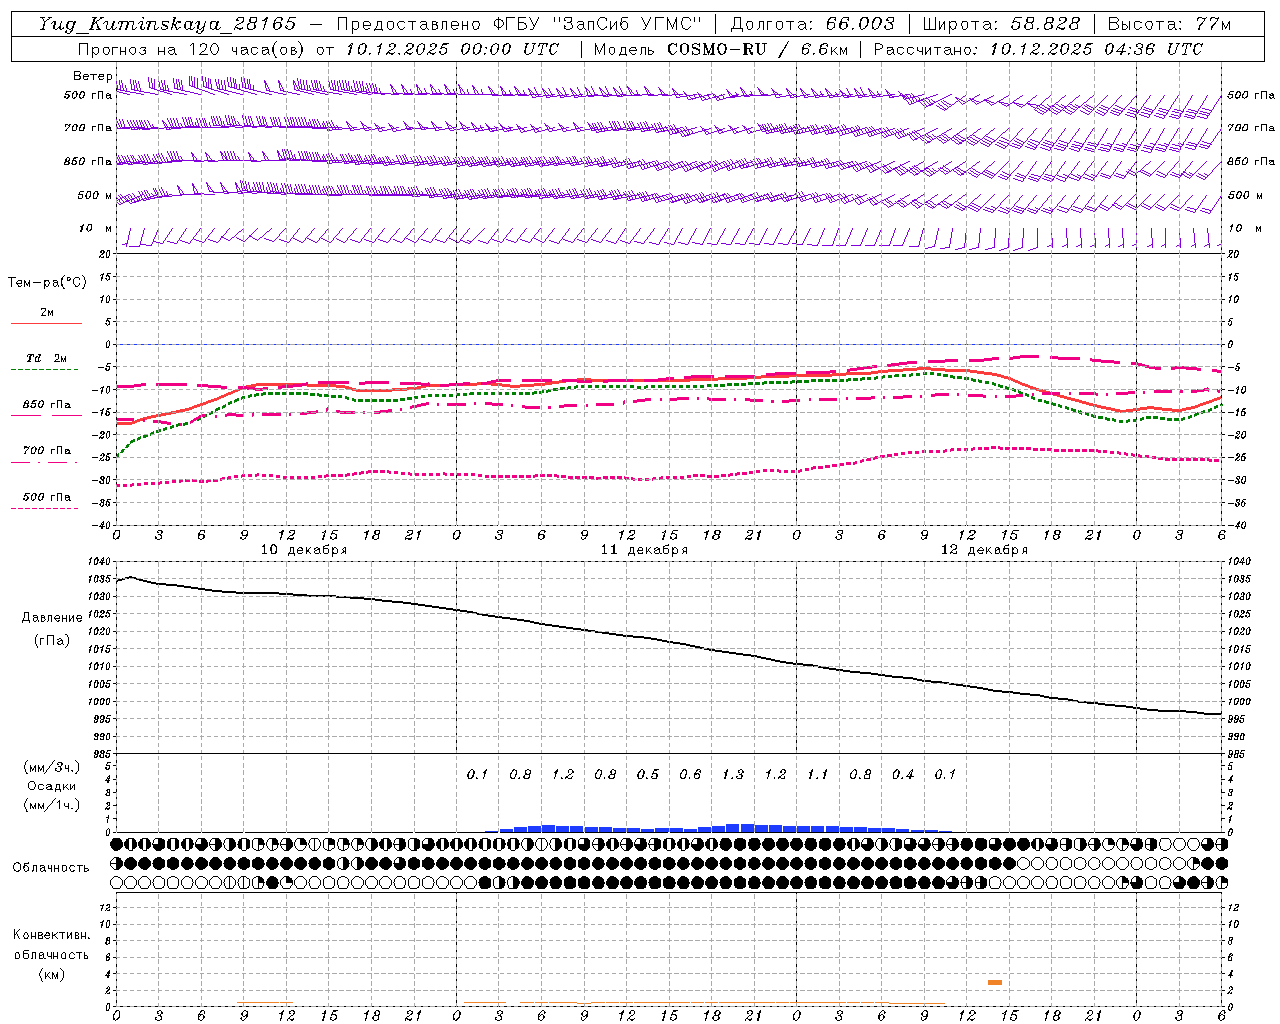Click the Широта: 58.828 value
Screen dimensions: 1280x1024
tap(1001, 24)
